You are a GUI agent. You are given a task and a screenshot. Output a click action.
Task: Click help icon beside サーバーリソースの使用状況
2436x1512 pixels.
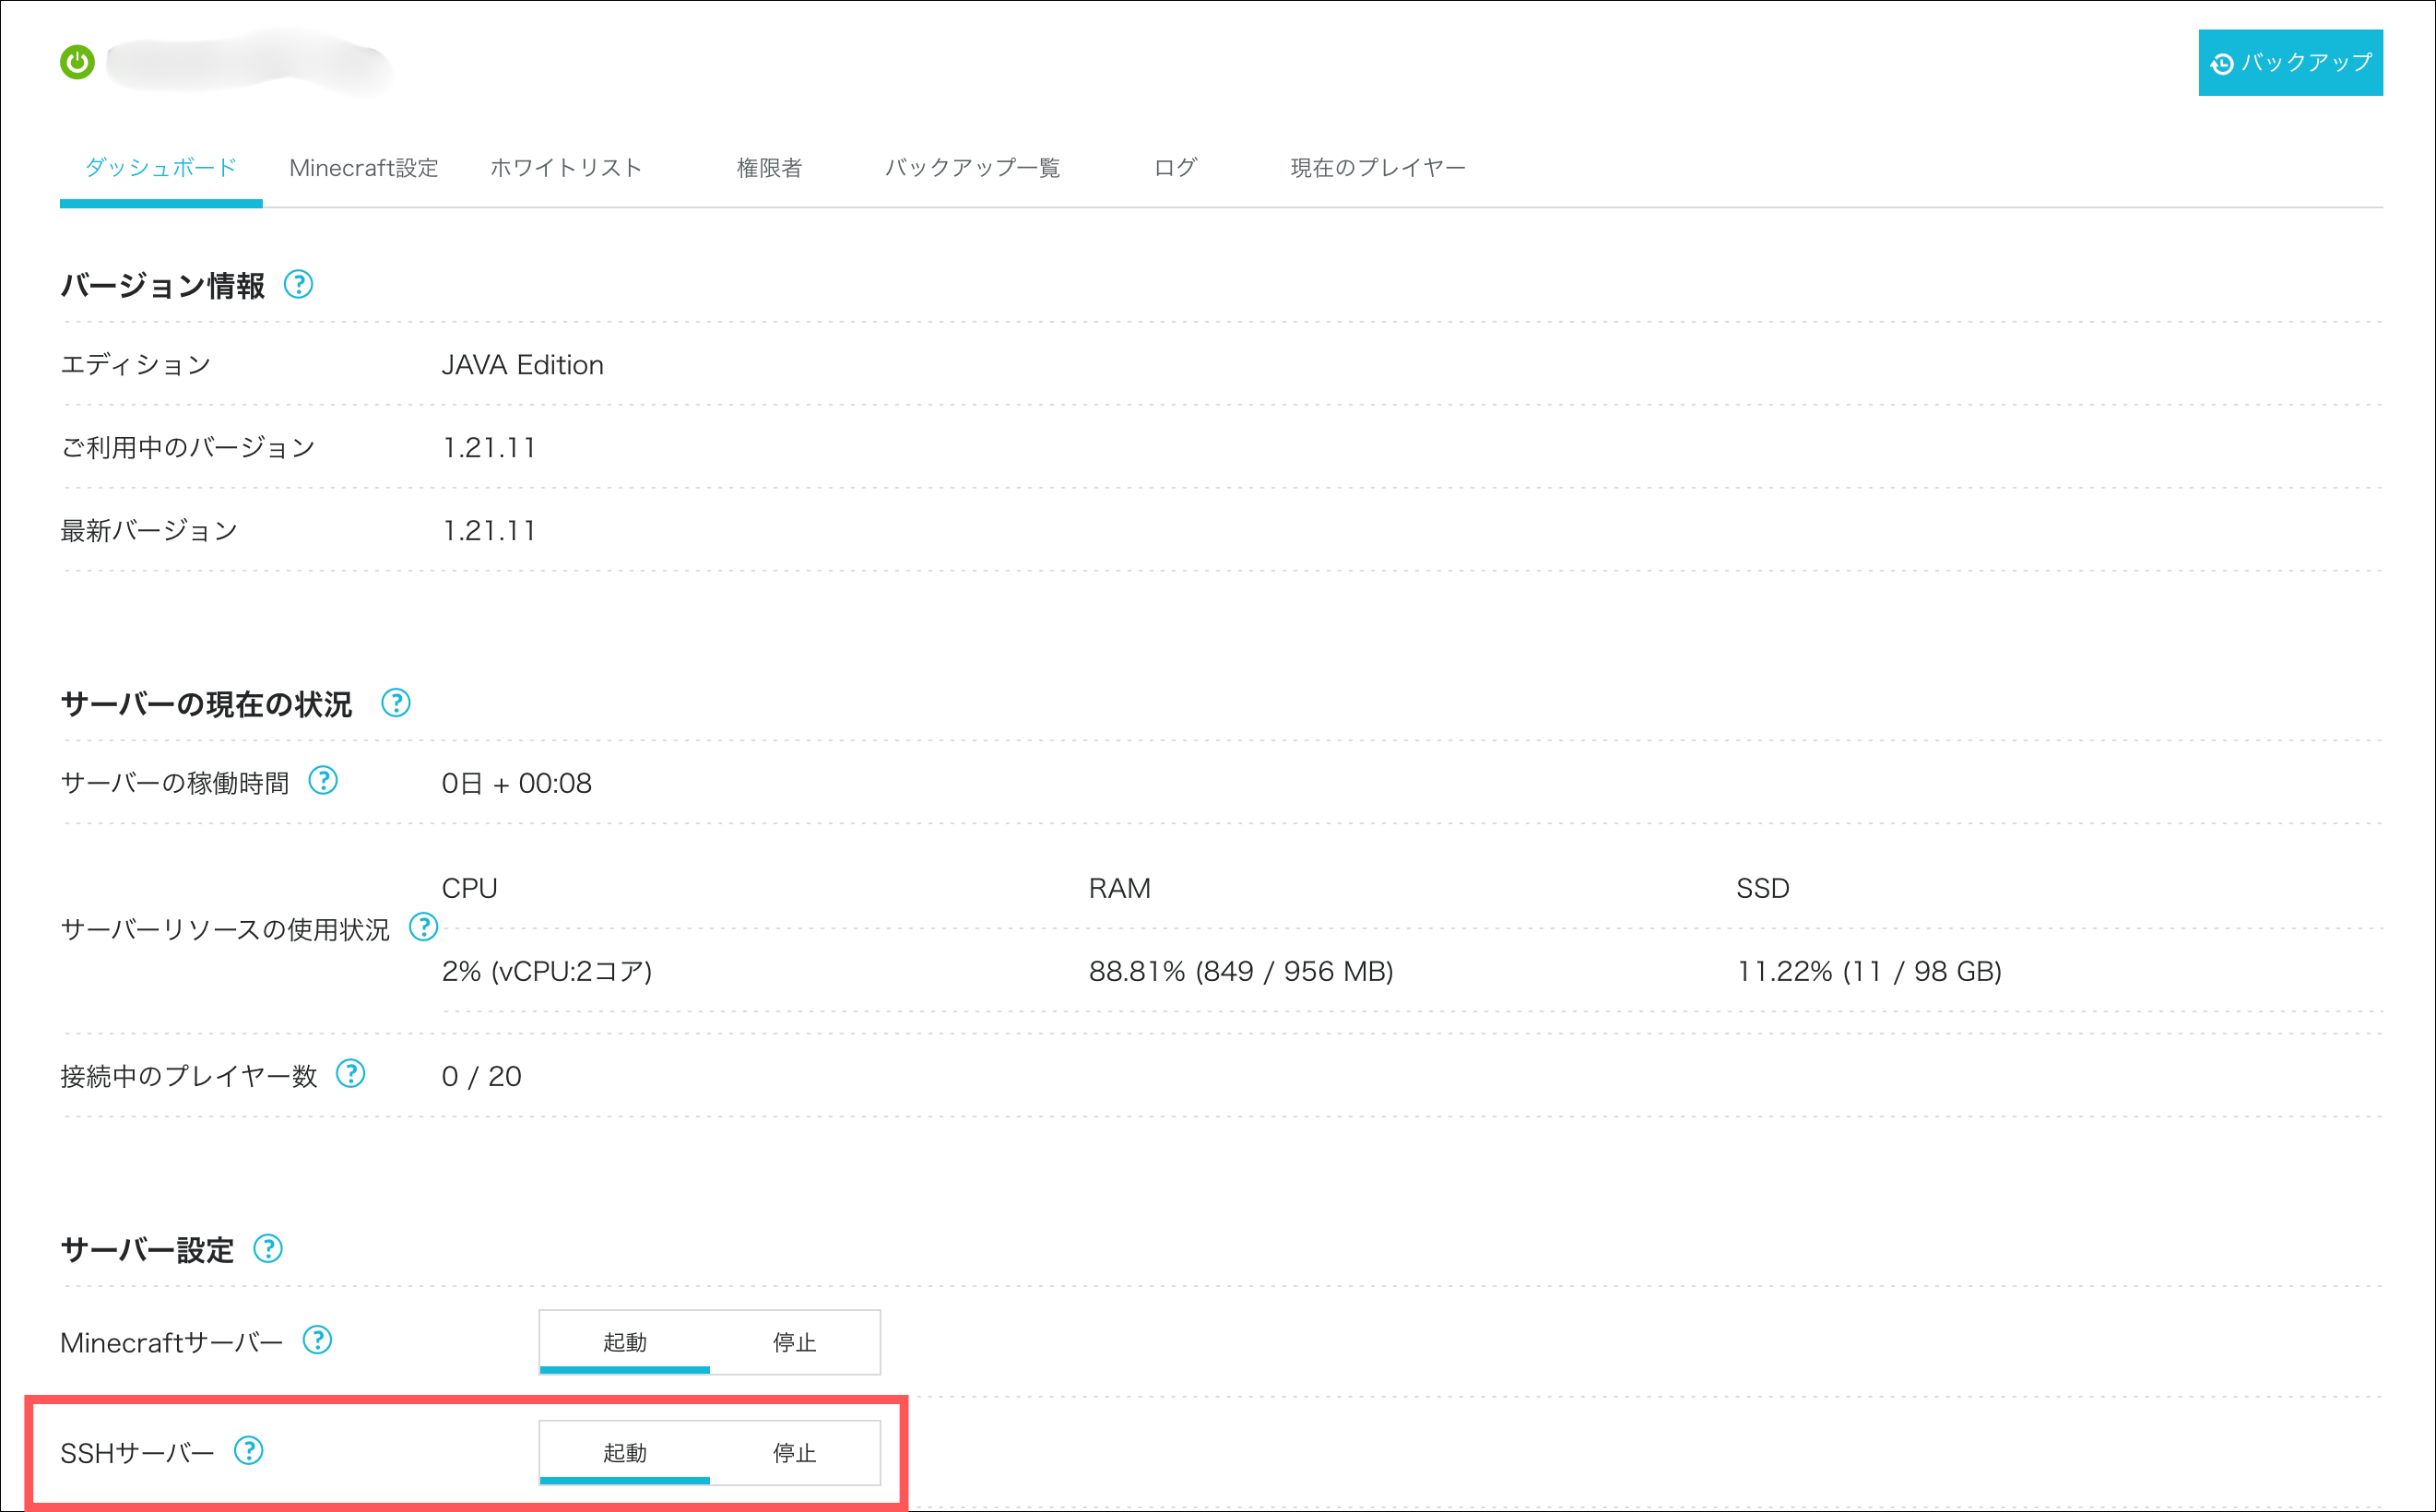(424, 928)
